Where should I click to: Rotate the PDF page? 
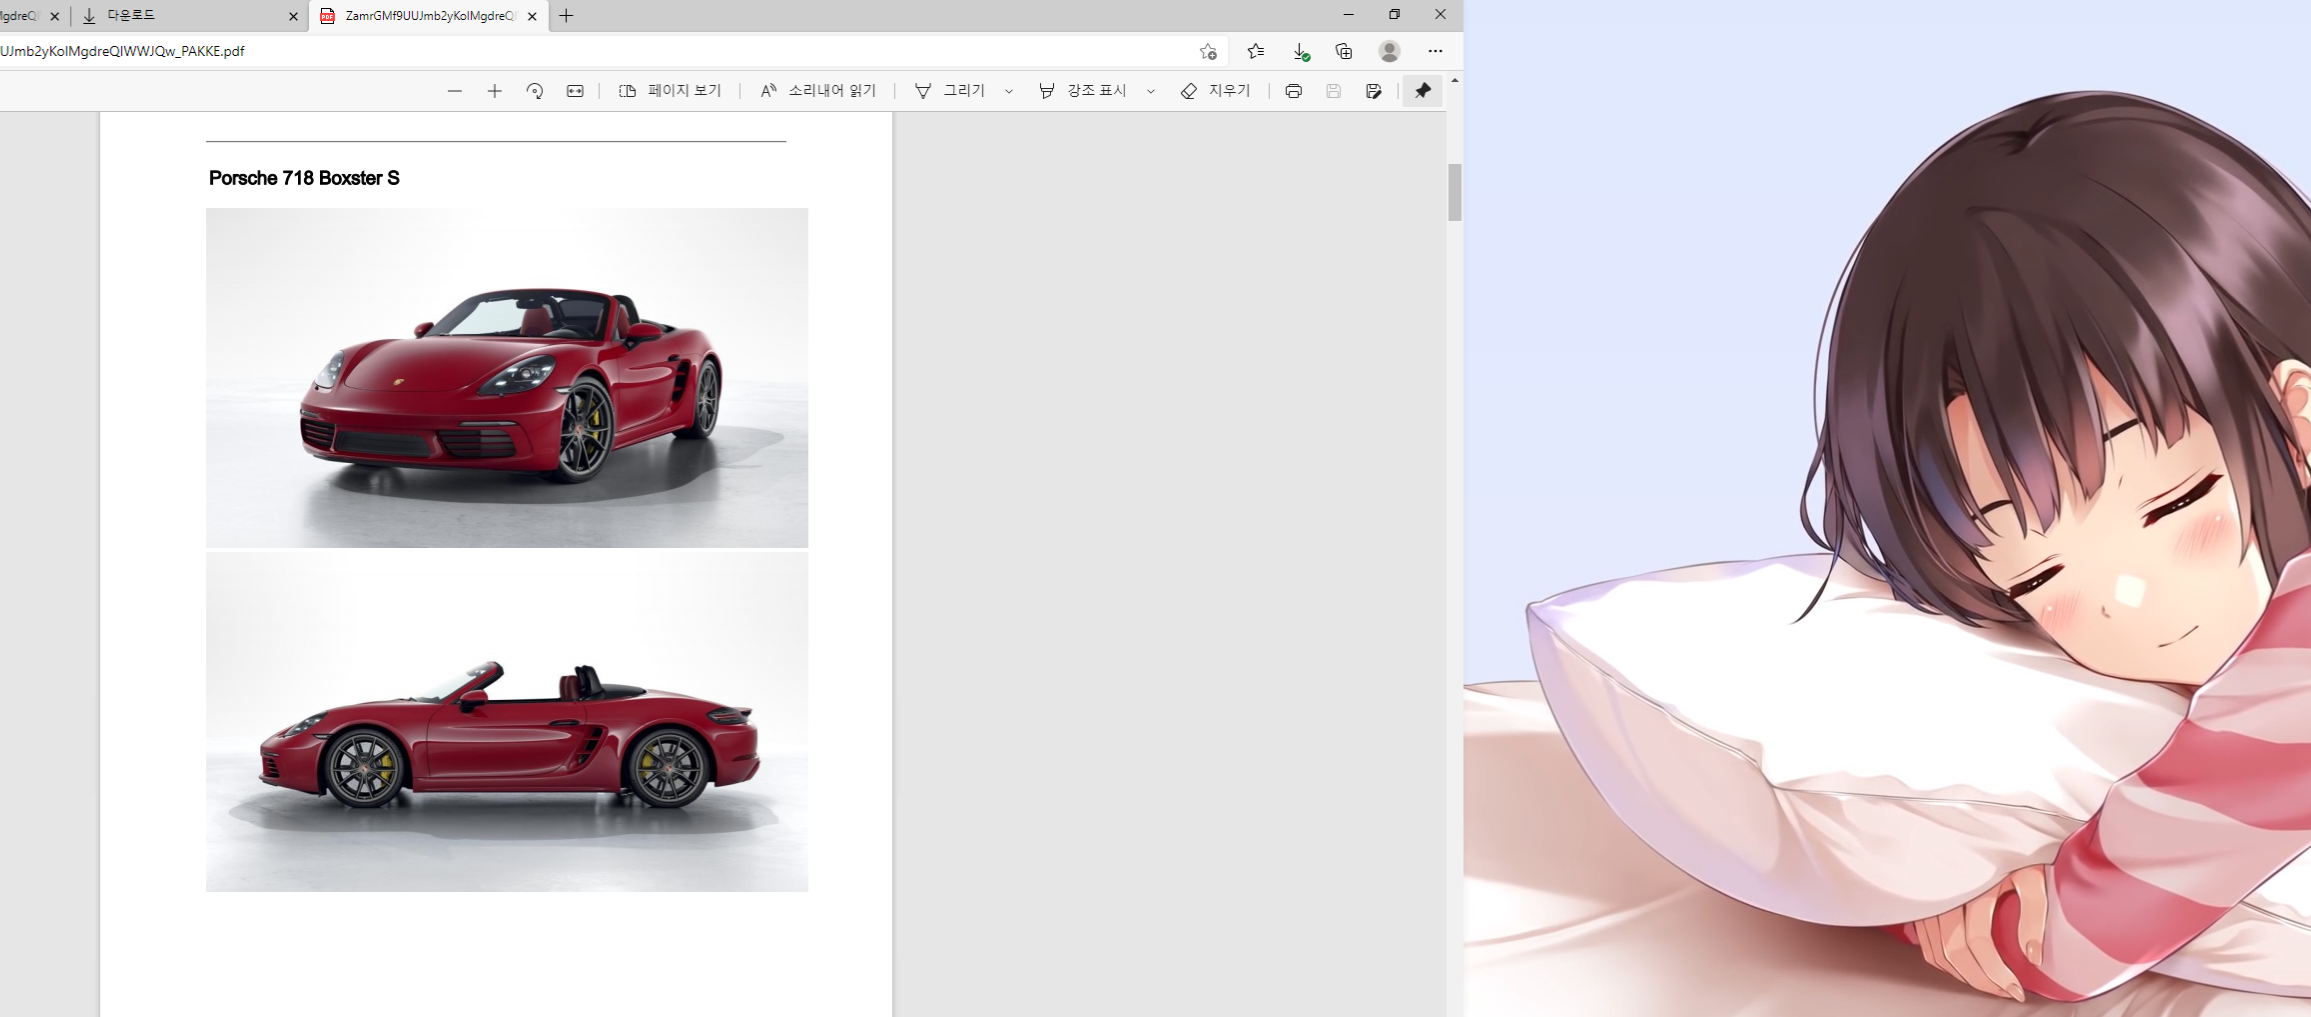pyautogui.click(x=535, y=91)
